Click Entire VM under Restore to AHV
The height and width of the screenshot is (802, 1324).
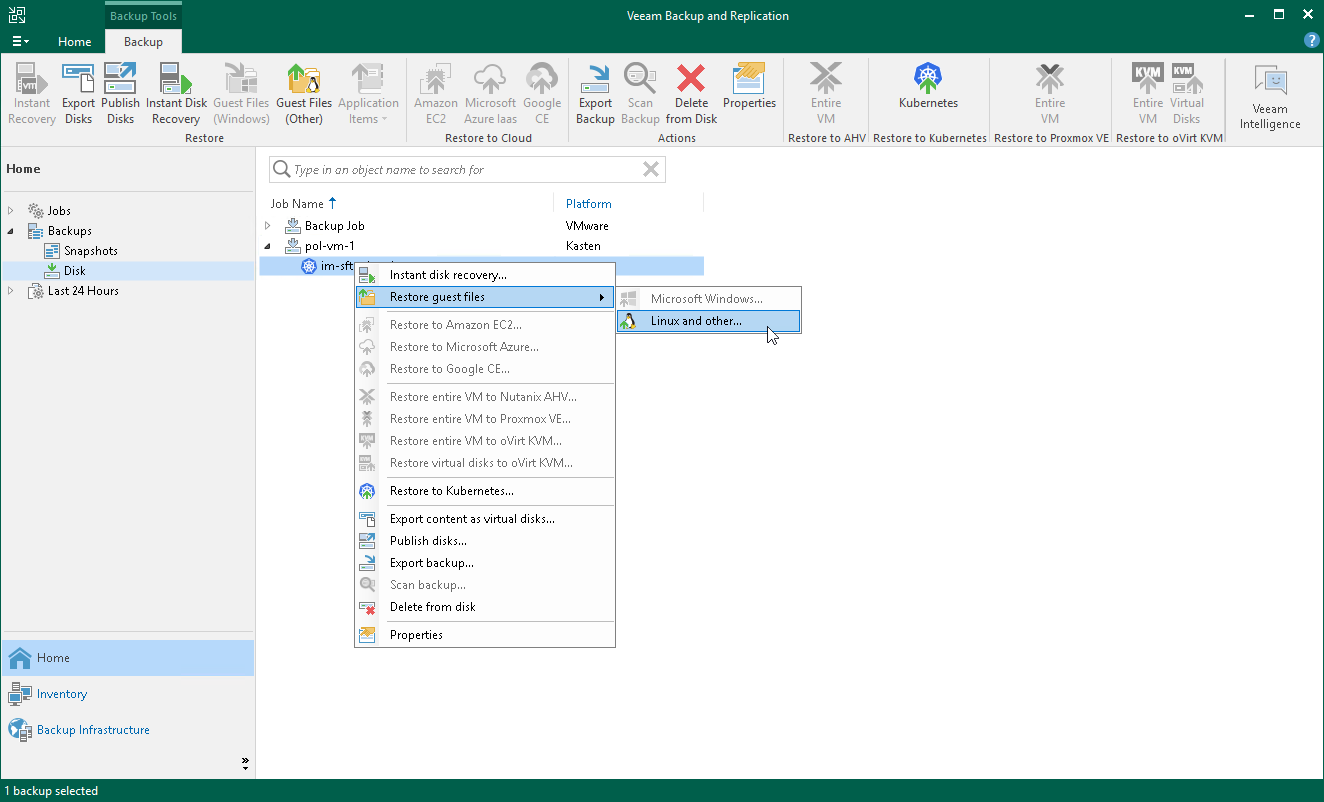(x=826, y=94)
